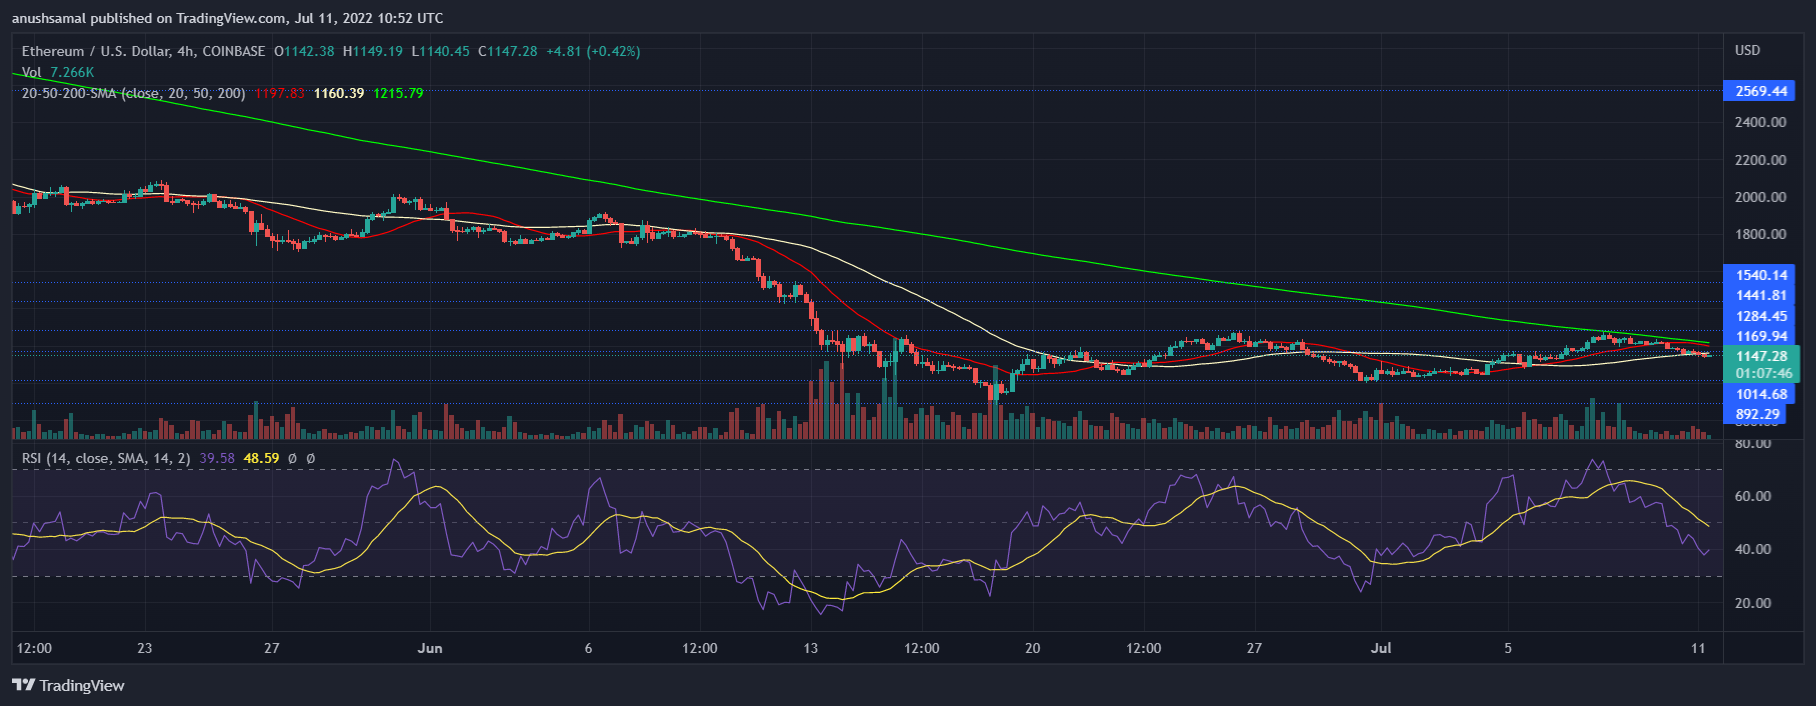Select the 1014.68 price level label

[1759, 394]
